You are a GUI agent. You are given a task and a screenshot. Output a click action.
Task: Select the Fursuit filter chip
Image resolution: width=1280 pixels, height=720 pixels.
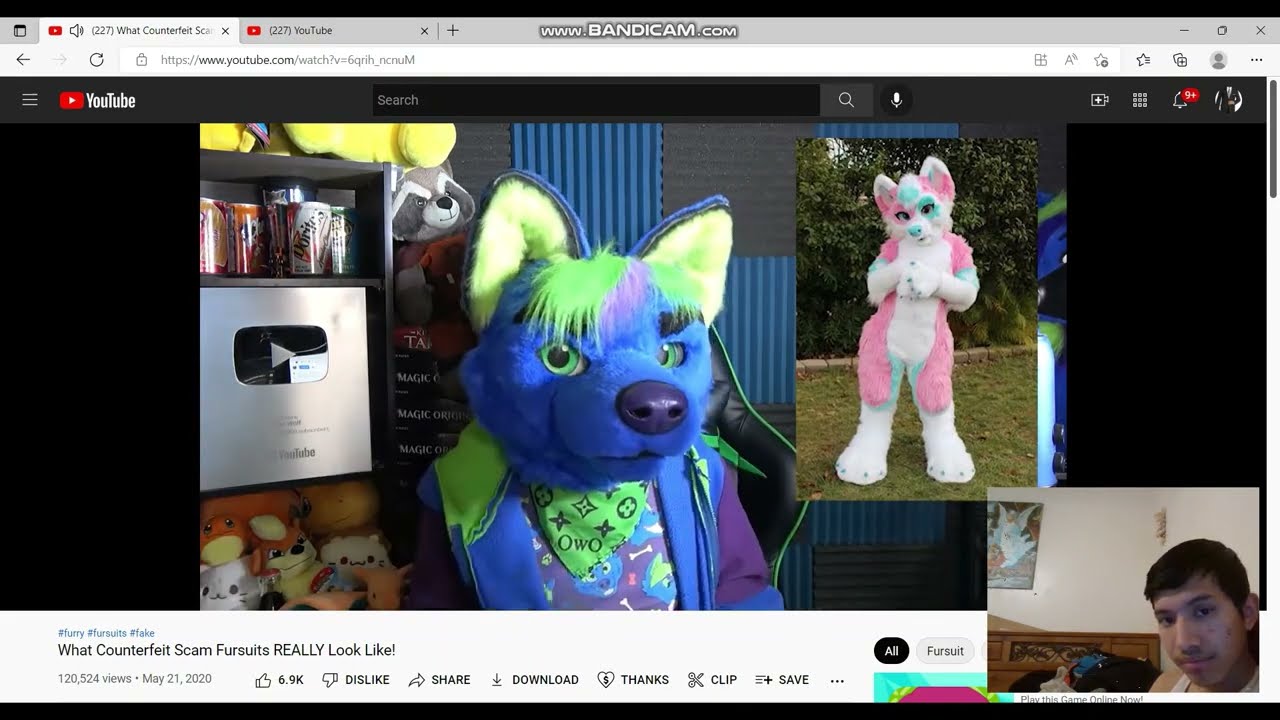(945, 651)
